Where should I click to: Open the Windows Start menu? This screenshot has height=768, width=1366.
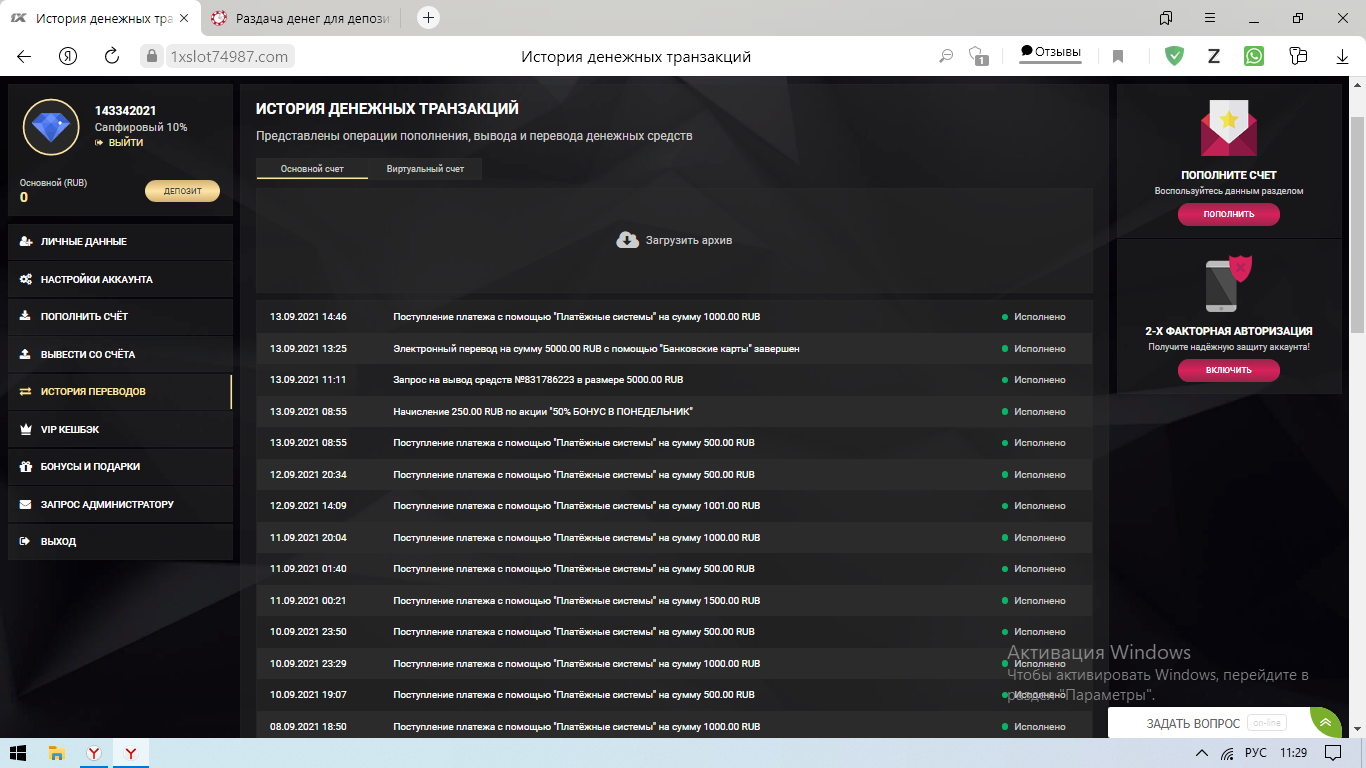point(18,753)
